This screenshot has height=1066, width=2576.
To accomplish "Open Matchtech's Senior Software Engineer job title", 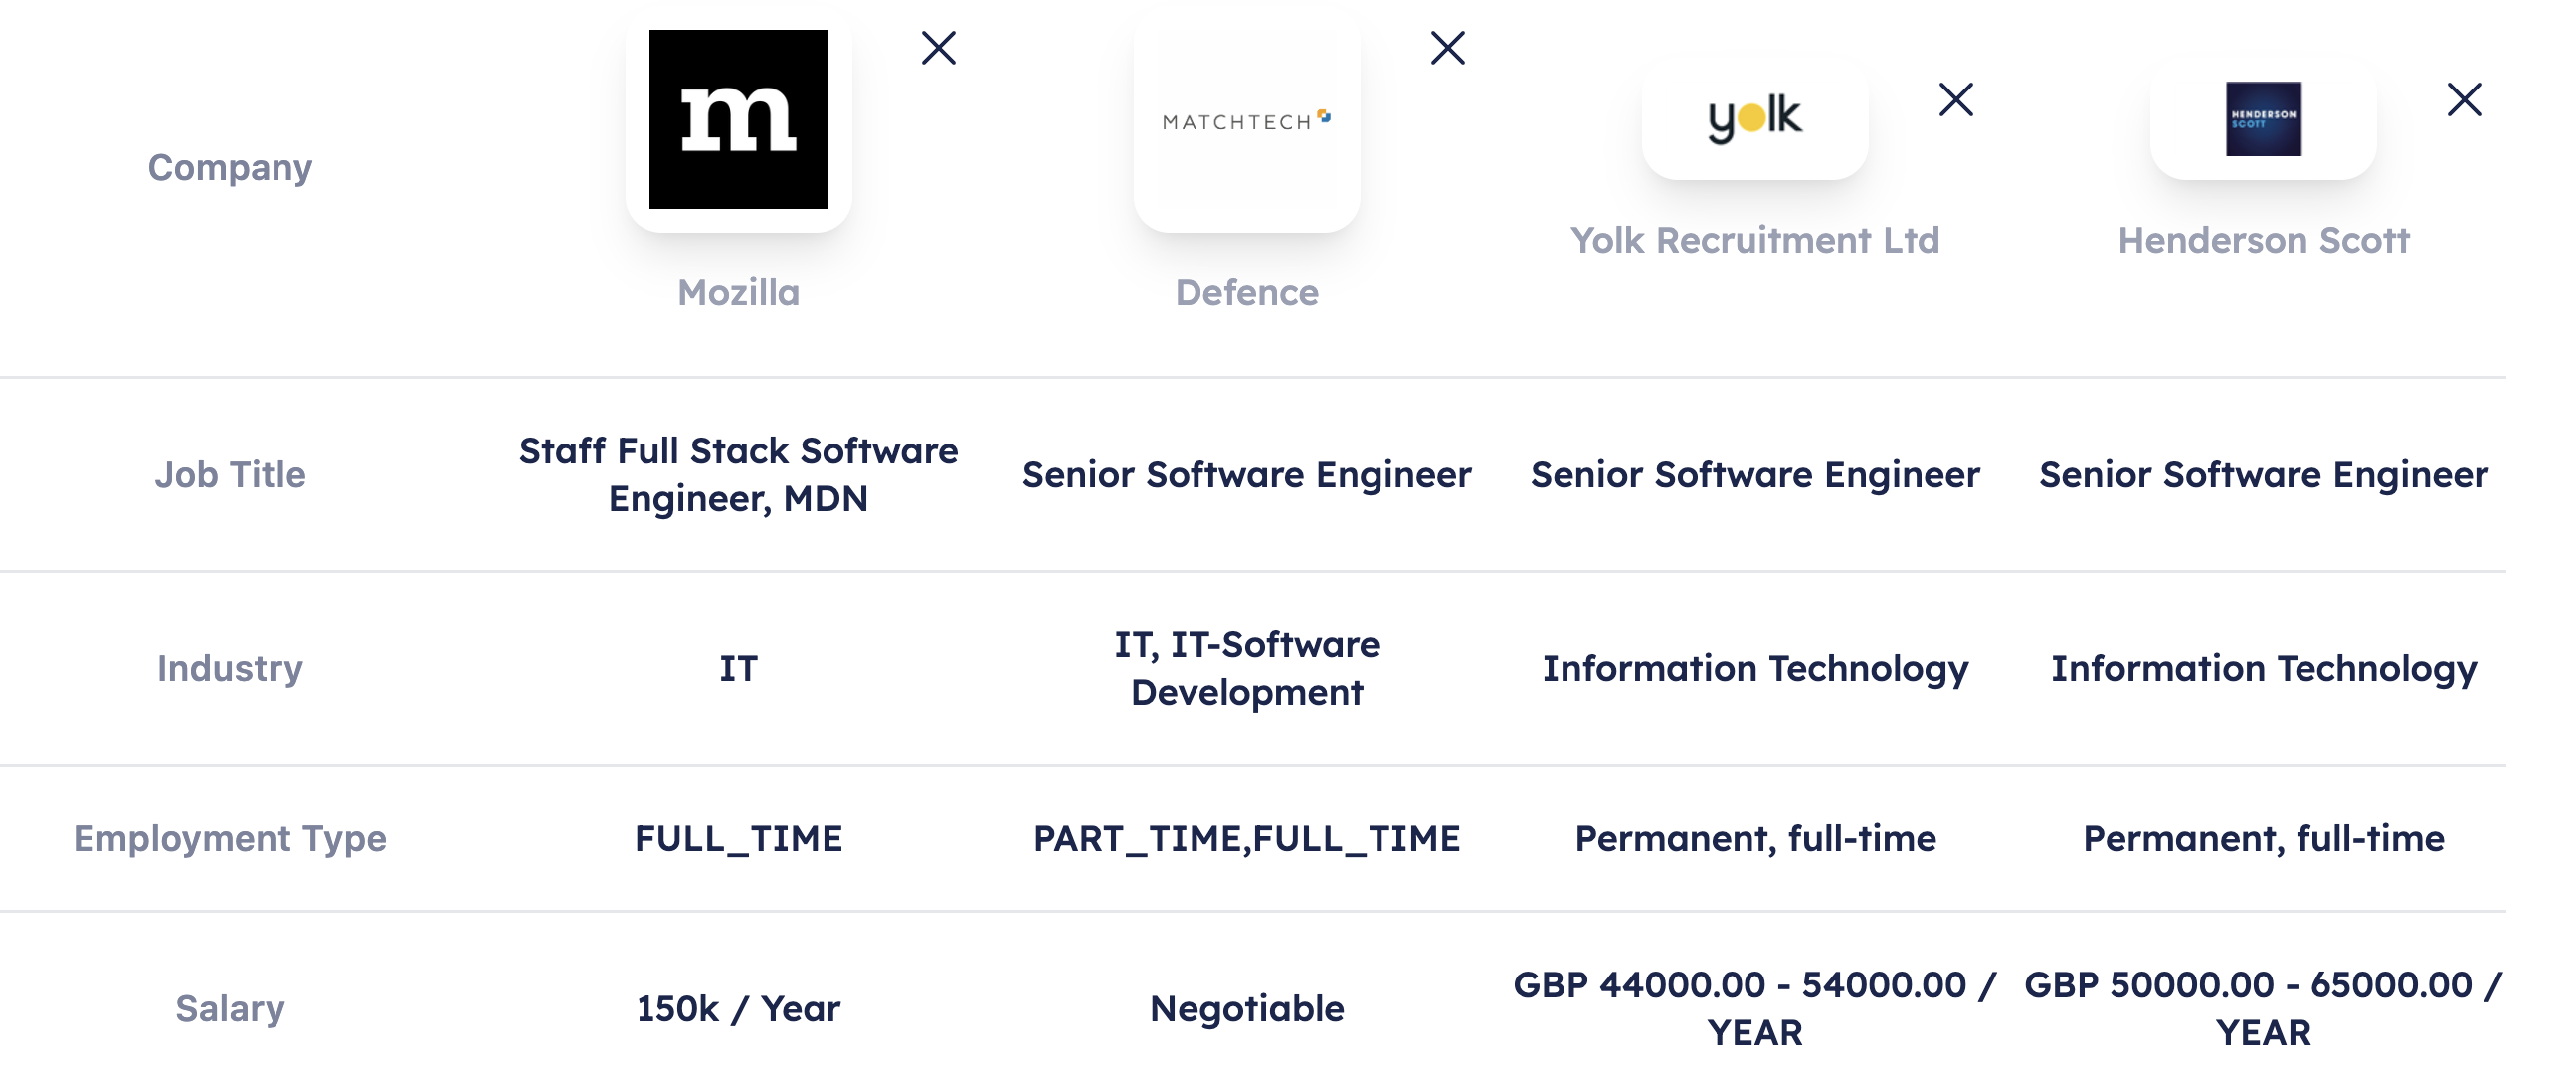I will coord(1246,475).
